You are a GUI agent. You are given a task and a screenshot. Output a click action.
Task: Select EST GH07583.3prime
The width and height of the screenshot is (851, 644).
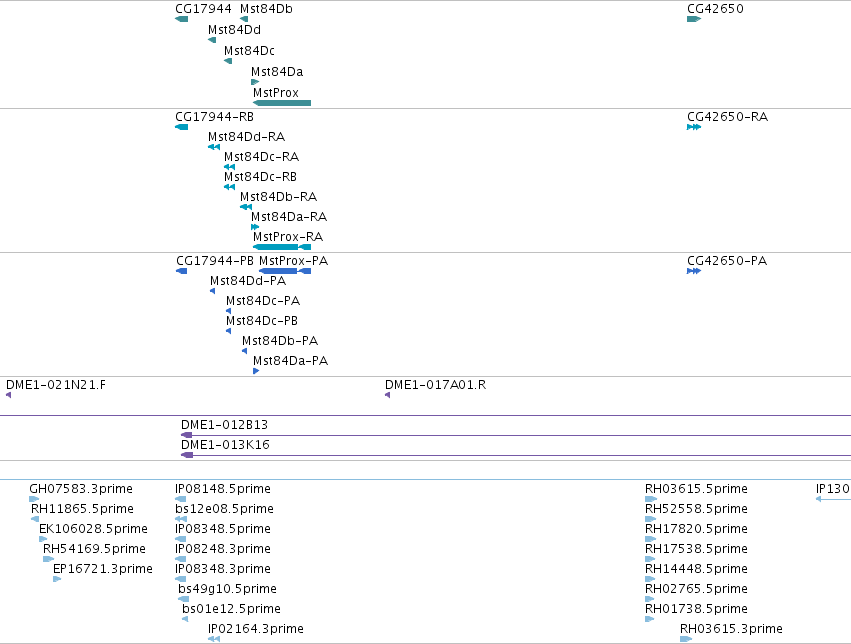pos(81,489)
